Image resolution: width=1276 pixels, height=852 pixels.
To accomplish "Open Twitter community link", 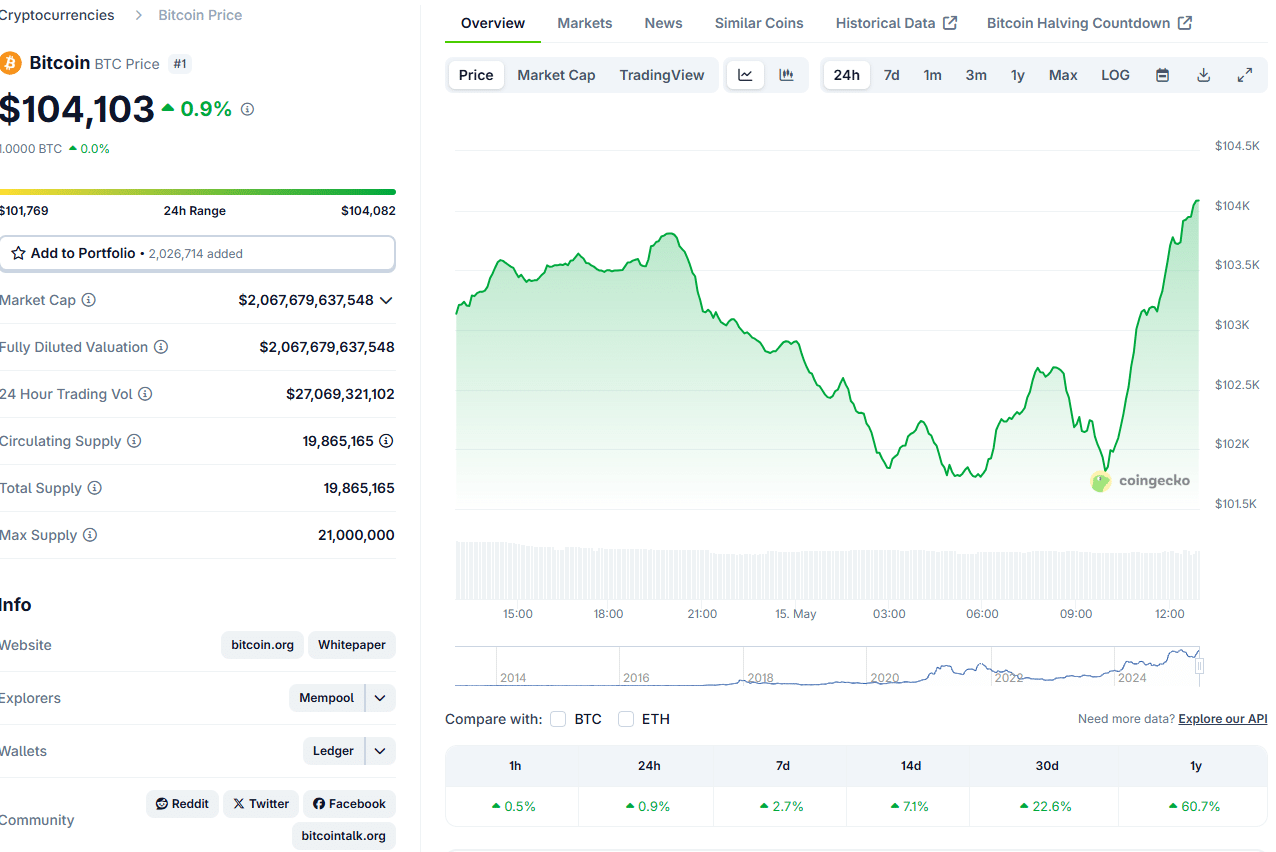I will click(261, 804).
